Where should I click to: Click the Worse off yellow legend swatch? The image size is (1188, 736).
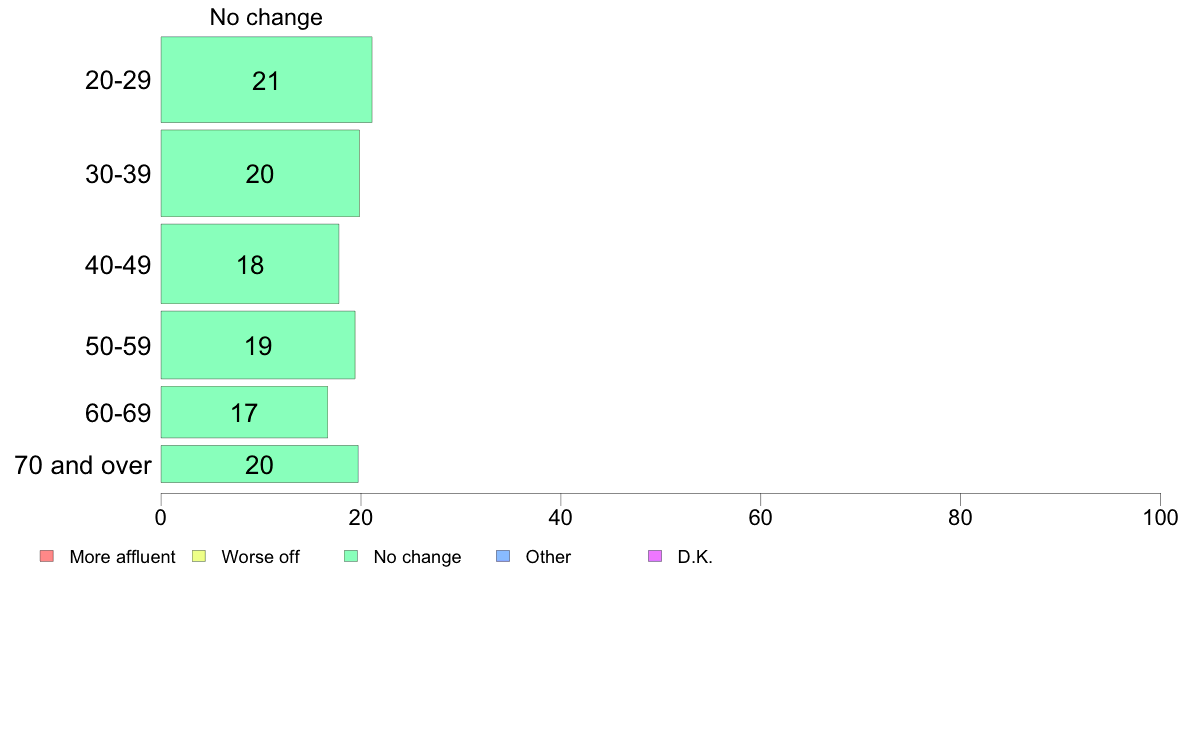click(199, 556)
